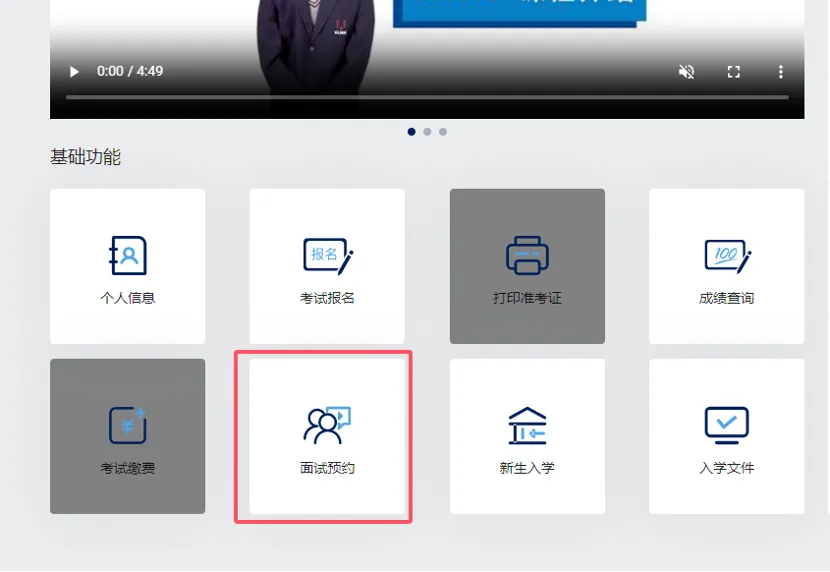Unmute the video sound
Screen dimensions: 830x572
click(686, 72)
